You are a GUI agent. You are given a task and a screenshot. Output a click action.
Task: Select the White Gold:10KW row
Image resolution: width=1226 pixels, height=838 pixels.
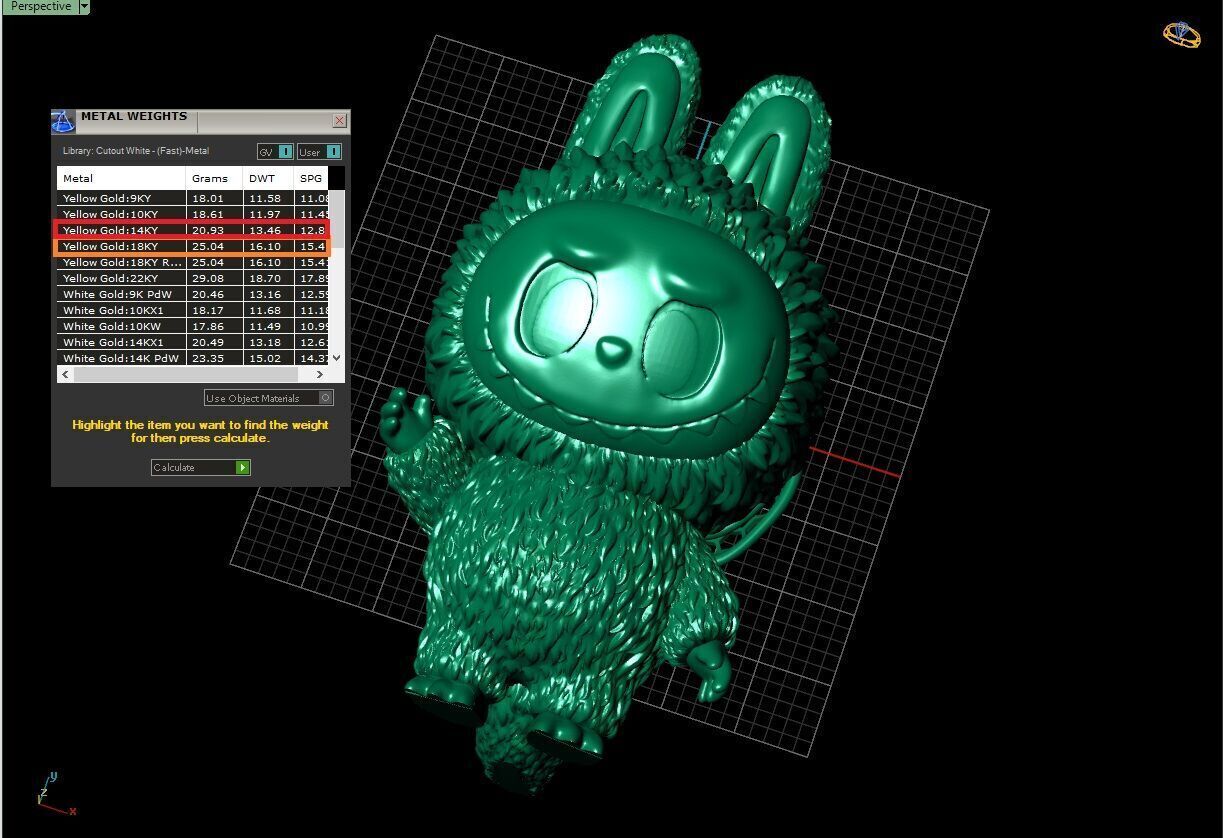click(x=192, y=326)
